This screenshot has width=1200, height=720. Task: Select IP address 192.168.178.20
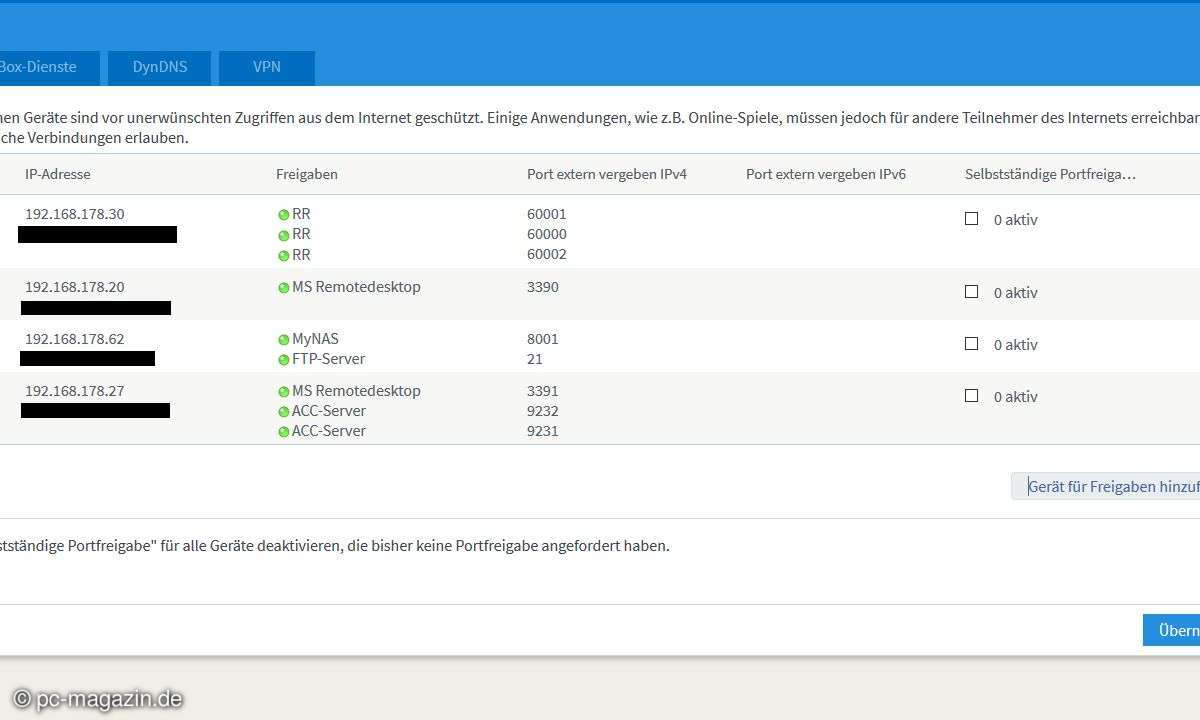click(x=75, y=287)
